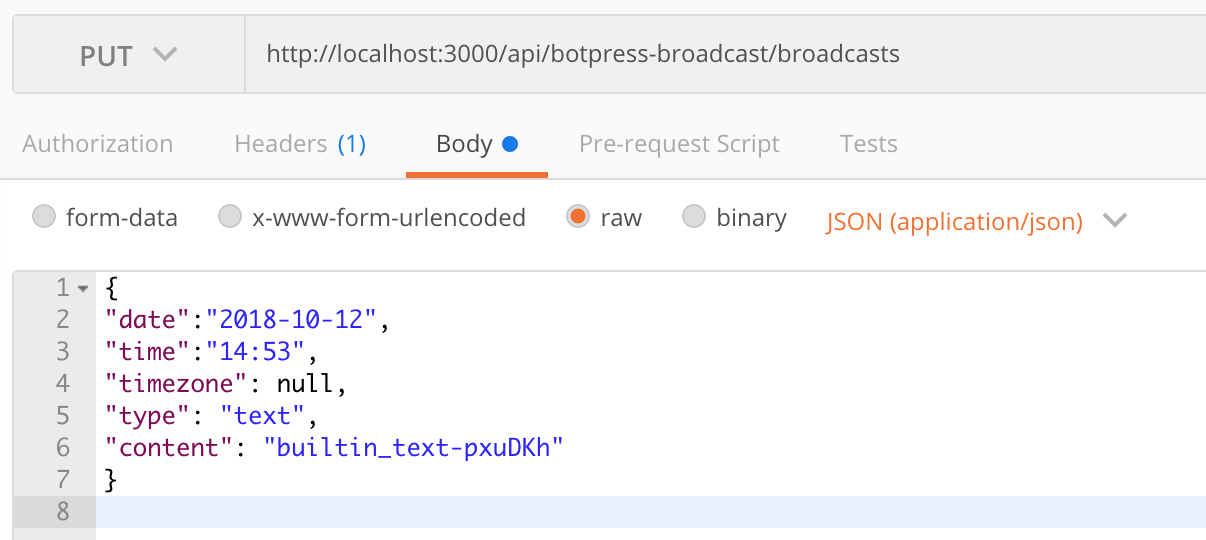1206x540 pixels.
Task: Click the "time" key on line 3
Action: tap(147, 352)
